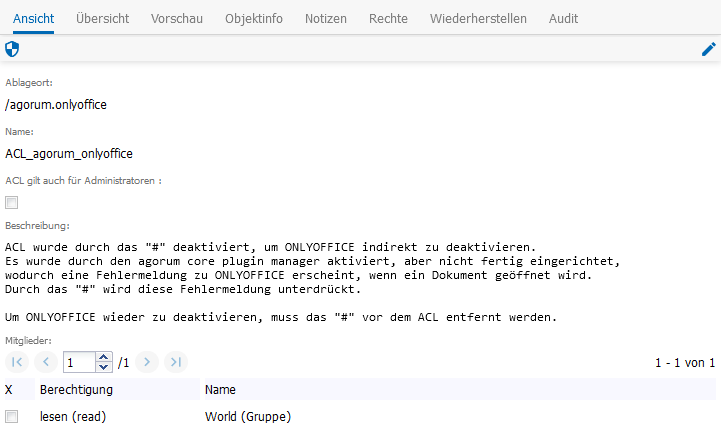Open the Notizen tab
Image resolution: width=721 pixels, height=434 pixels.
(x=326, y=18)
